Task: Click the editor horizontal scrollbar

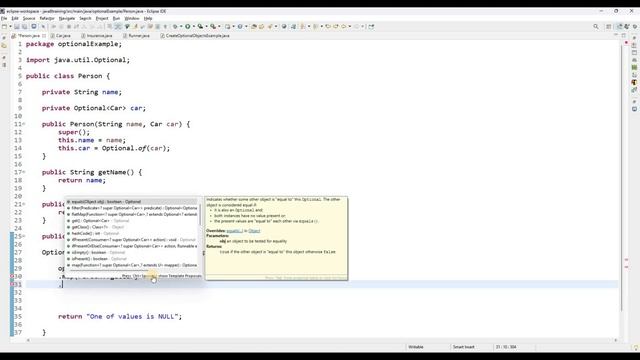Action: (x=322, y=340)
